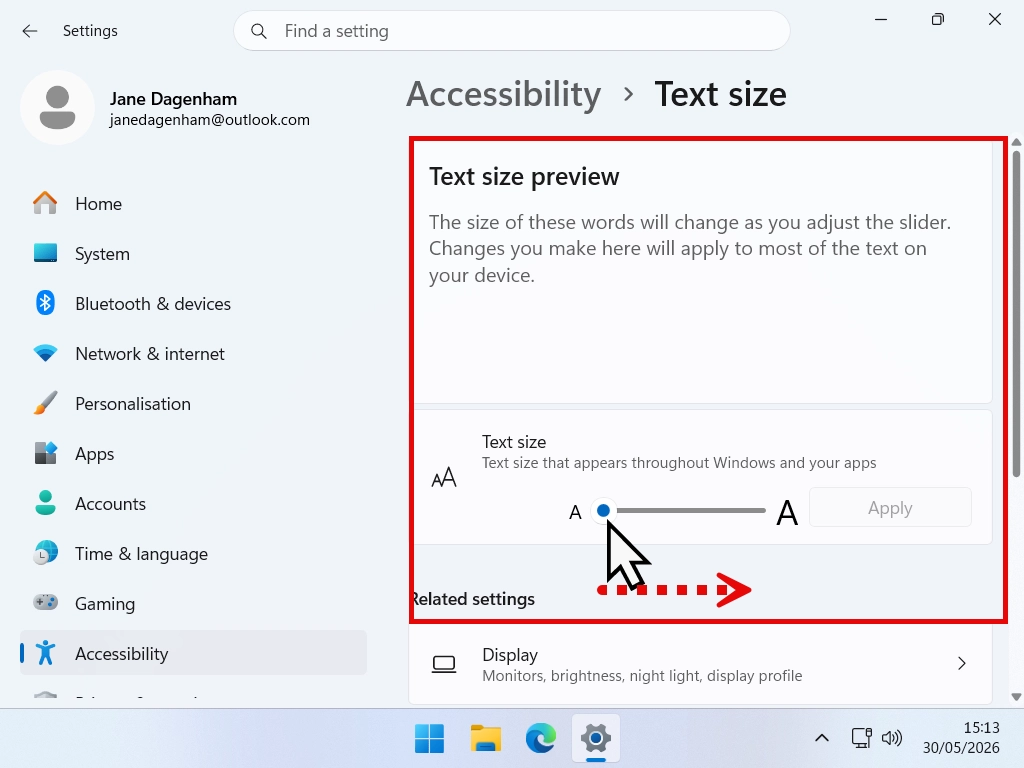The height and width of the screenshot is (768, 1024).
Task: Click the text size slider thumb
Action: point(603,510)
